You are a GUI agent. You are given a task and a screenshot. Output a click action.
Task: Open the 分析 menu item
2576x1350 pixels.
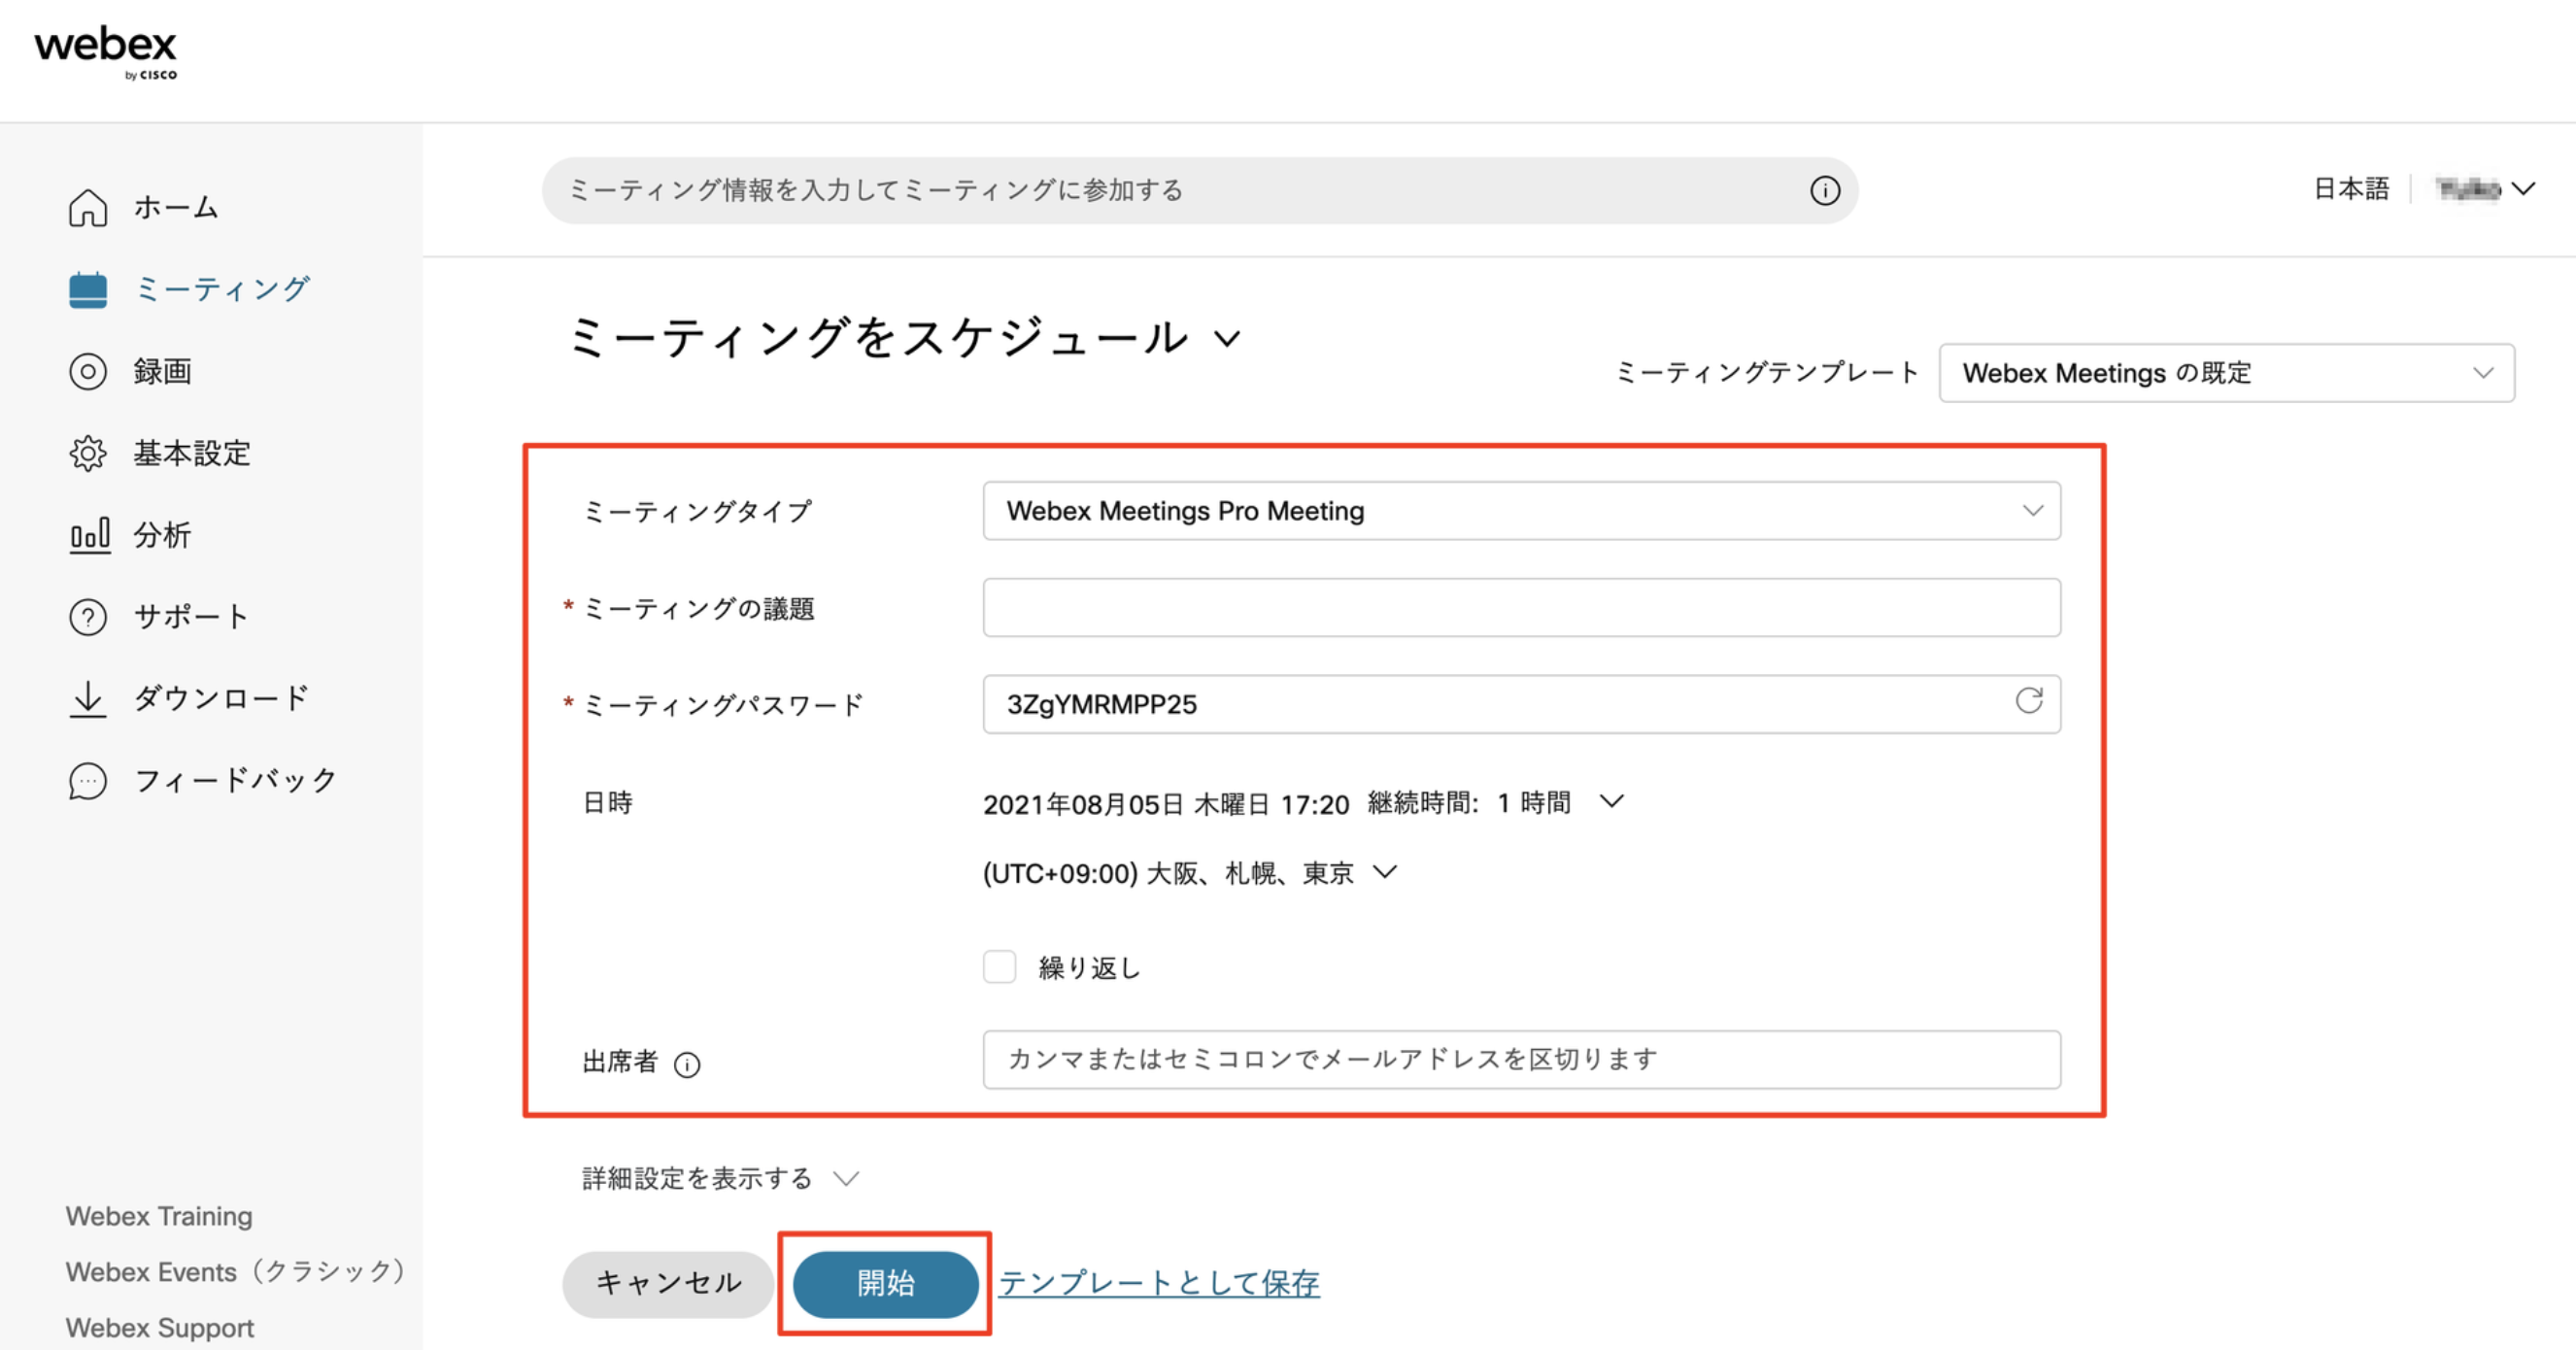(162, 535)
